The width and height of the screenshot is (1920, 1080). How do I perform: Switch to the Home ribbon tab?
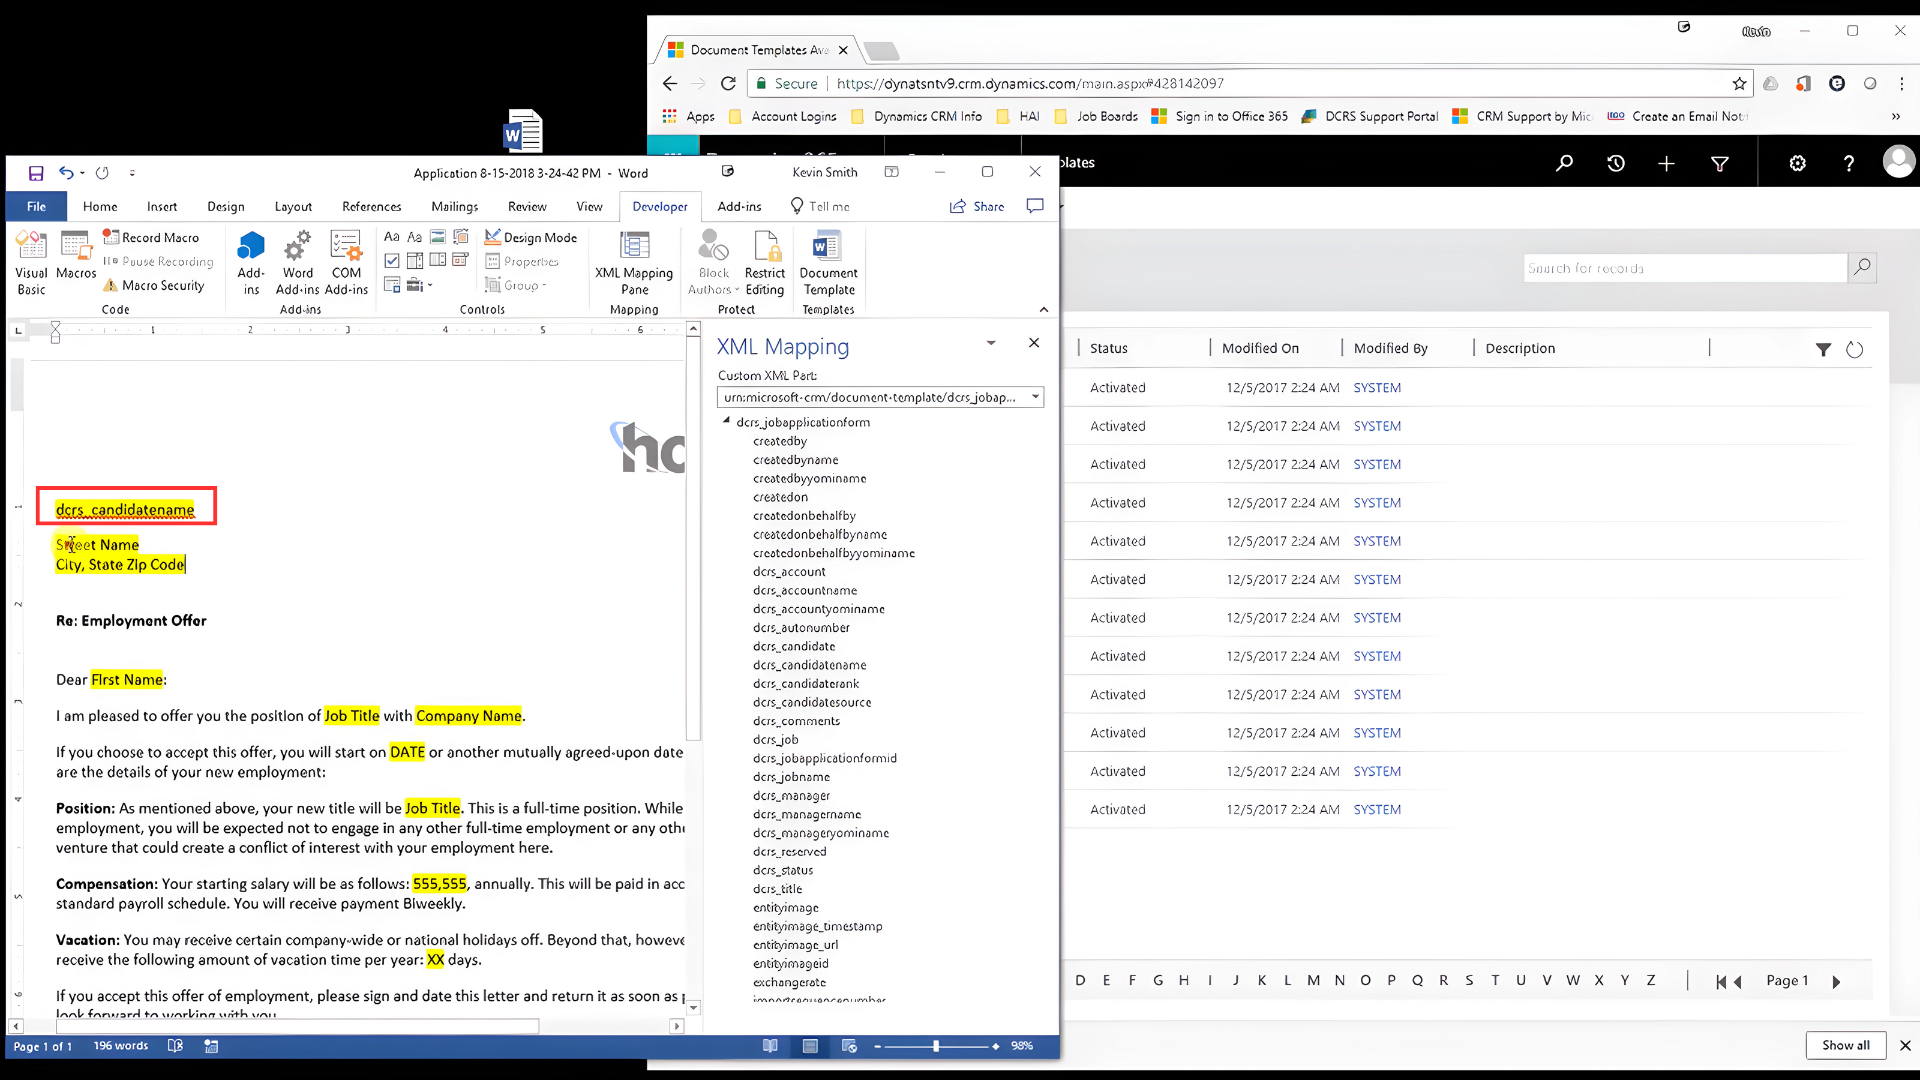pos(100,206)
